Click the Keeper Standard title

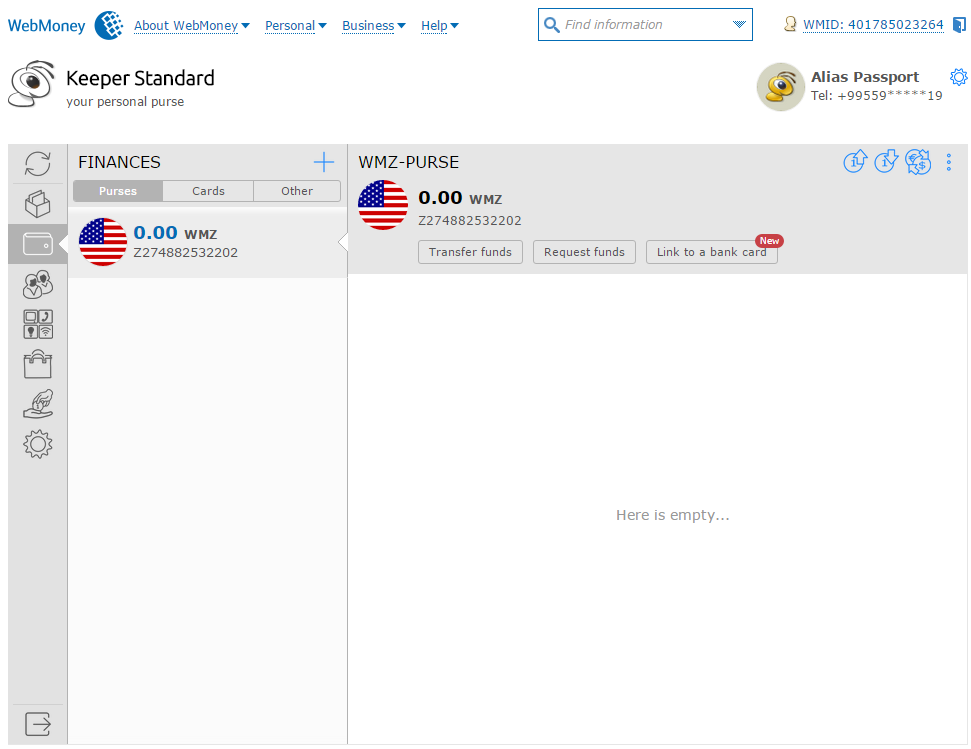pyautogui.click(x=140, y=78)
